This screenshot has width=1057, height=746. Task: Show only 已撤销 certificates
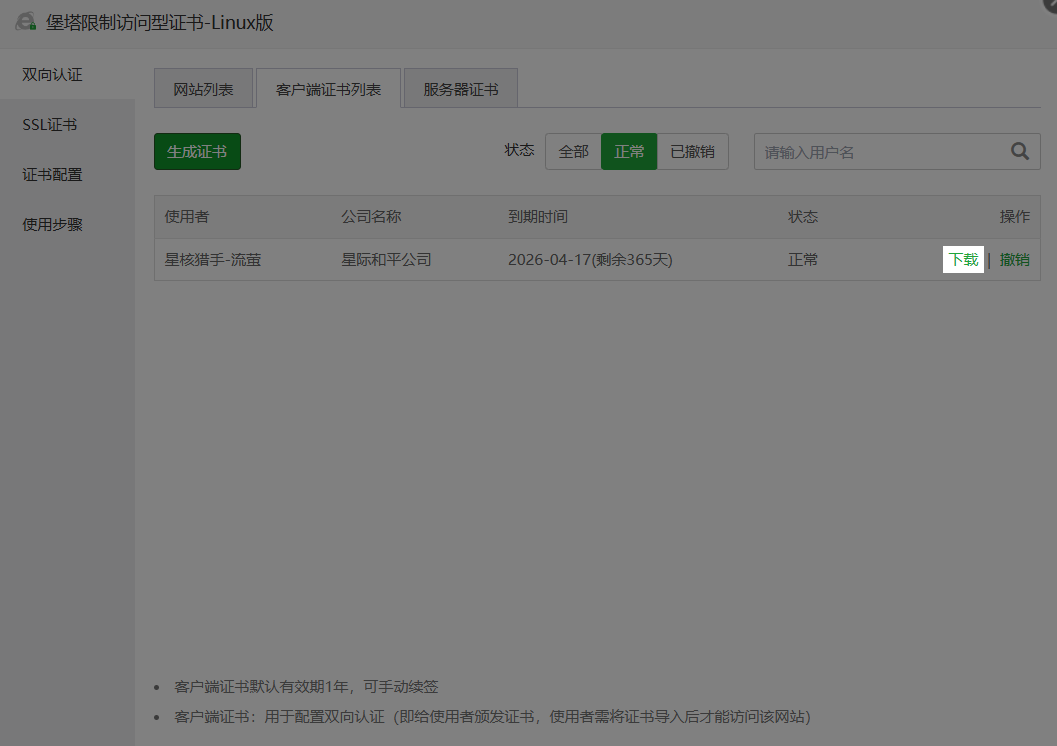(695, 151)
